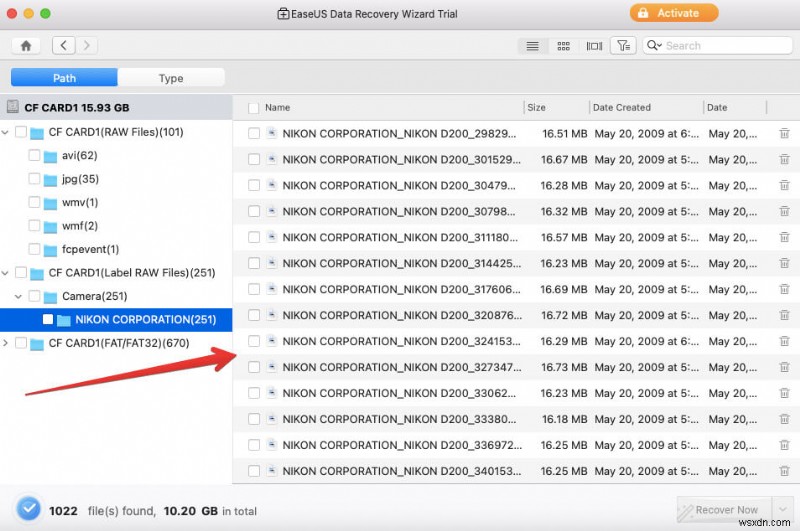
Task: Check the wmv(1) folder checkbox
Action: click(34, 202)
